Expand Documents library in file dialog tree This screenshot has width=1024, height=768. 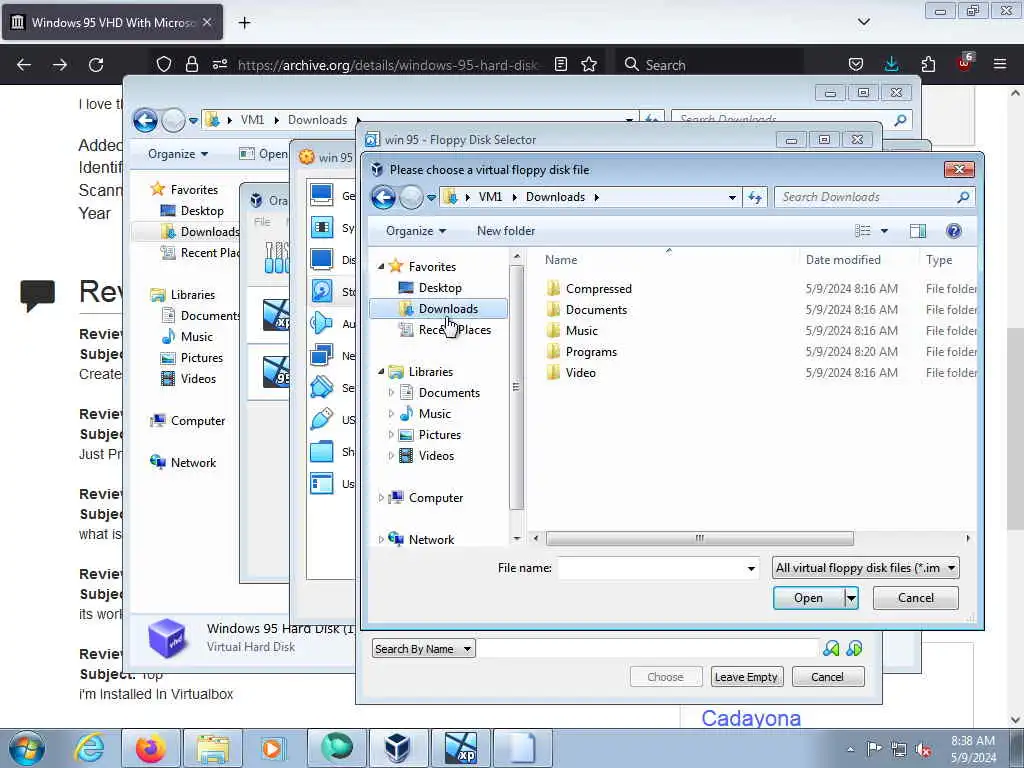[x=391, y=392]
